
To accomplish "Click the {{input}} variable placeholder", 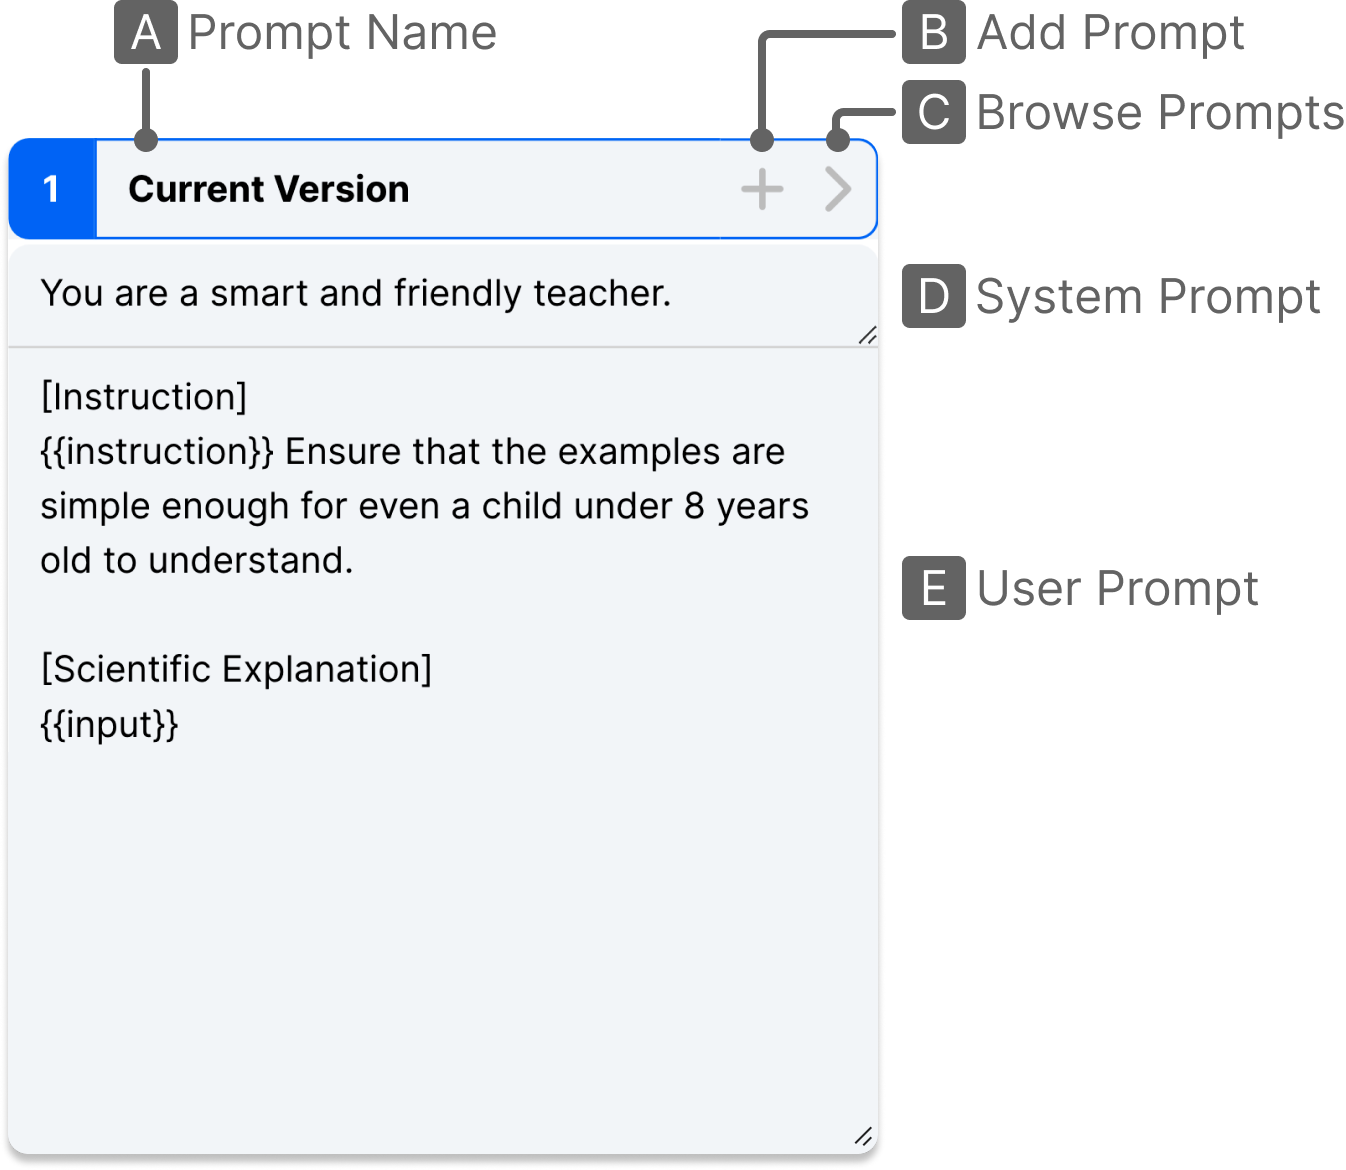I will 109,724.
